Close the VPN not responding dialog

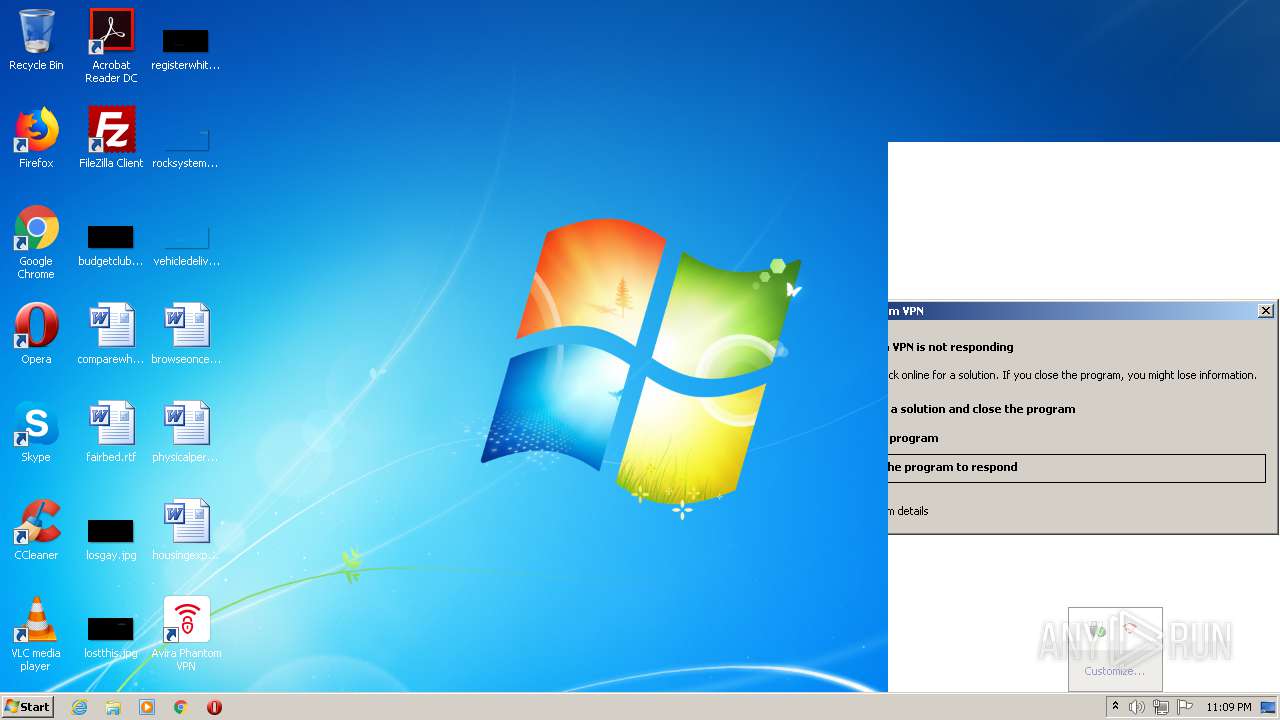coord(1266,311)
